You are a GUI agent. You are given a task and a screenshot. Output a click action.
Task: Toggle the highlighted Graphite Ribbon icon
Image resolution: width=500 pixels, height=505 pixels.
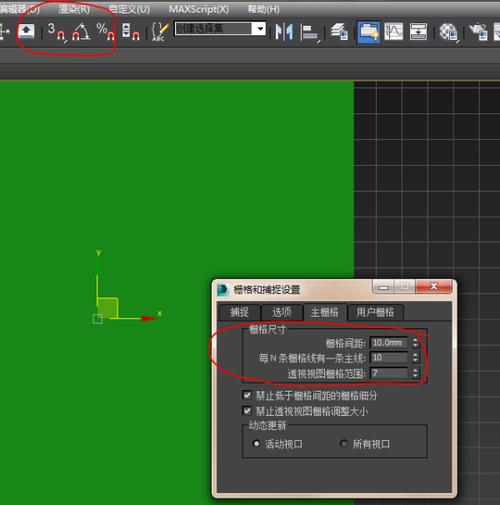coord(368,32)
